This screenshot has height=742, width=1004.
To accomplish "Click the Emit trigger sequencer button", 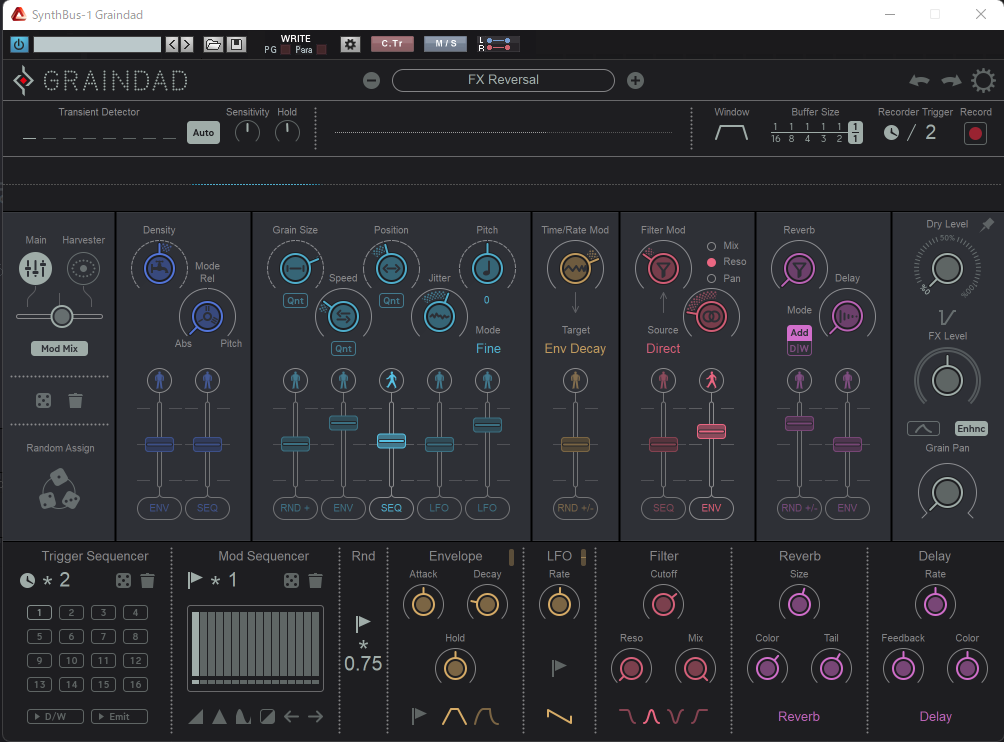I will tap(119, 716).
